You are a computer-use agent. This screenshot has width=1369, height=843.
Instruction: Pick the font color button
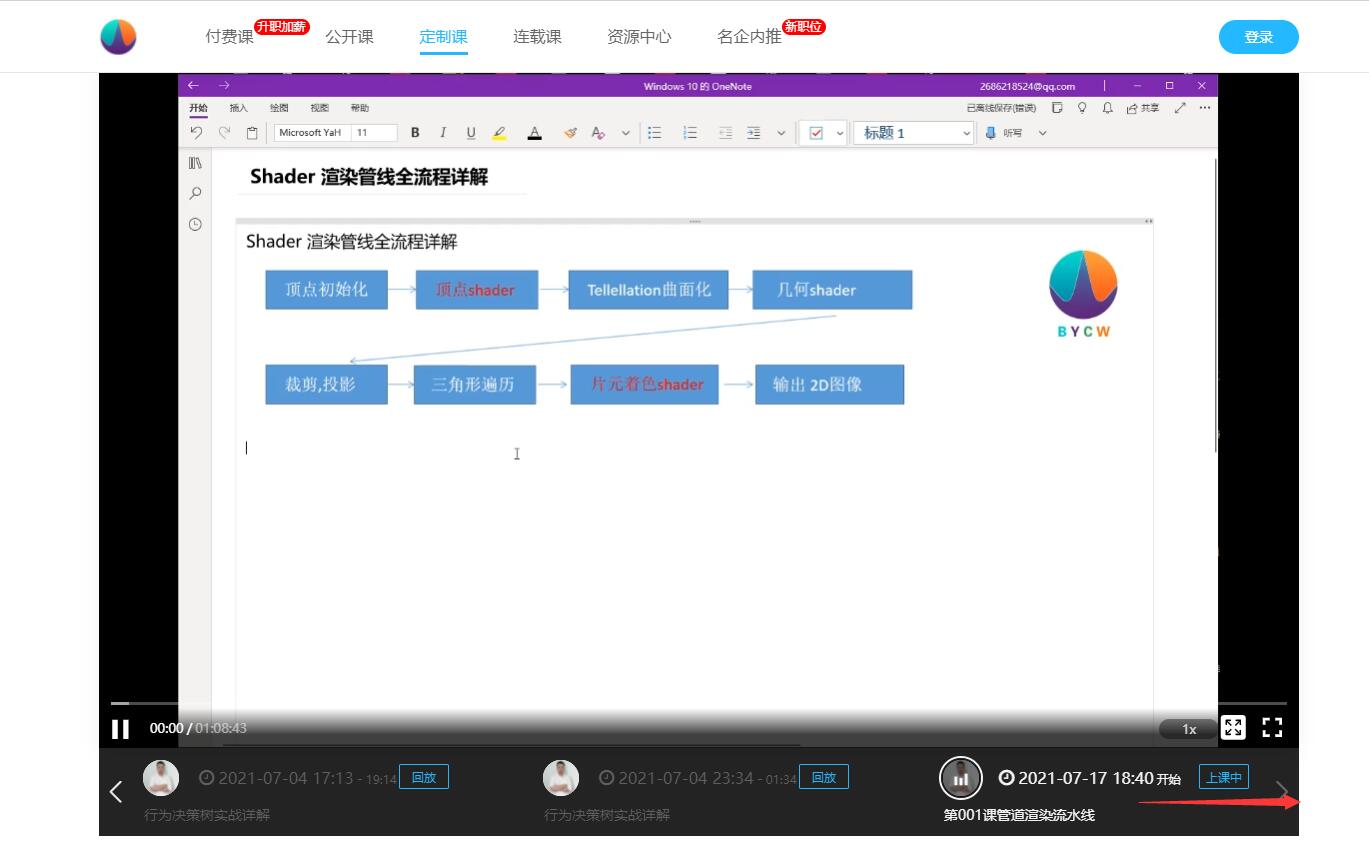pyautogui.click(x=535, y=133)
